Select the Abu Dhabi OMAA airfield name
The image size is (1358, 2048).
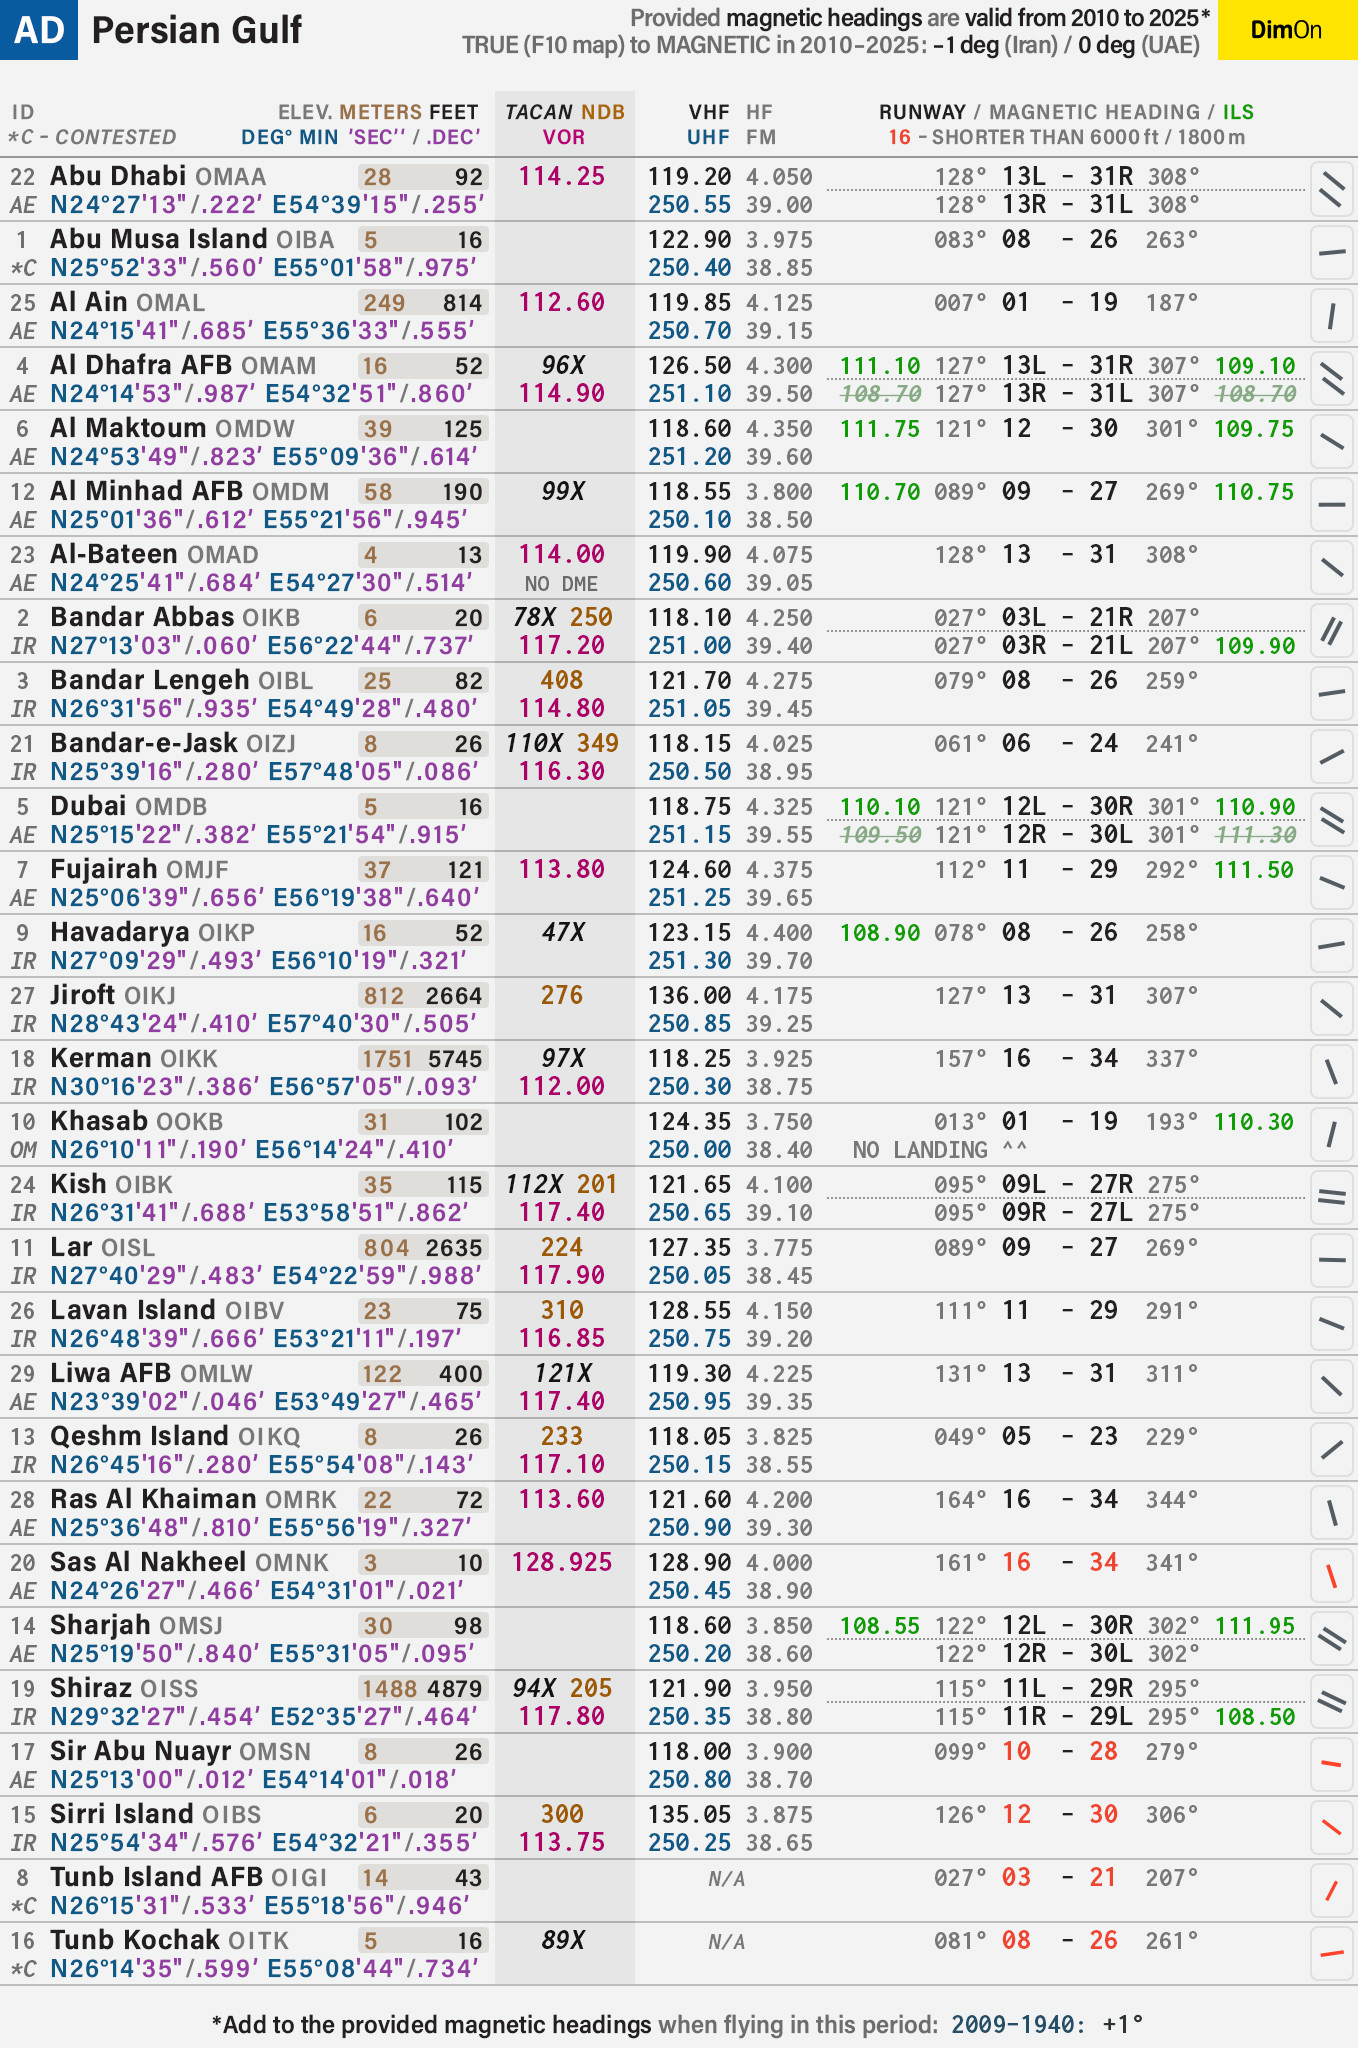click(x=158, y=176)
